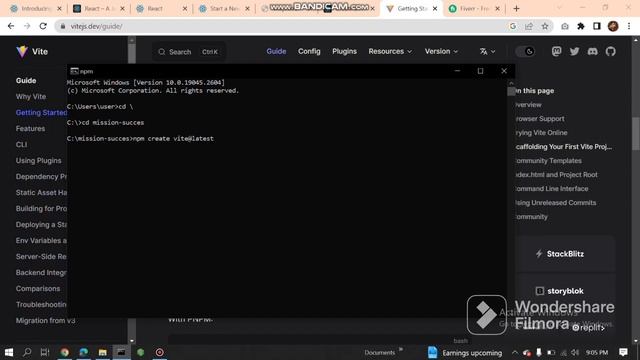Click the vitejs.dev address bar
Image resolution: width=640 pixels, height=360 pixels.
pos(282,26)
